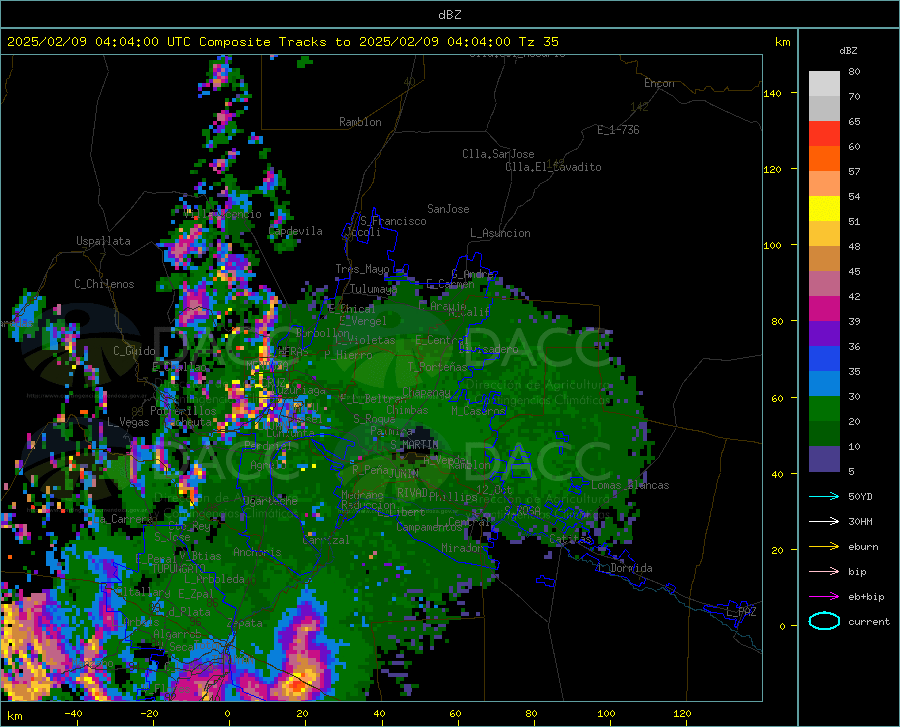The height and width of the screenshot is (727, 900).
Task: Pick the green 20–30 dBZ swatch
Action: coord(824,409)
